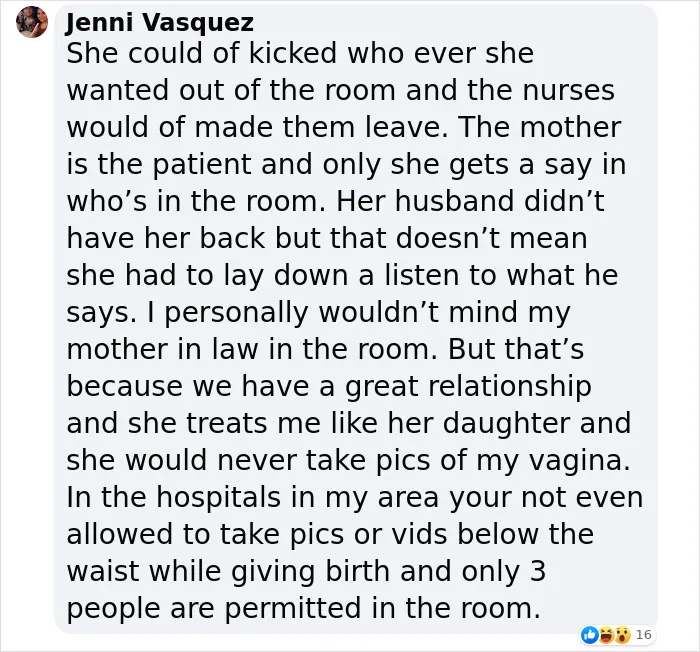Click the number "3" near the comment's end
Image resolution: width=700 pixels, height=652 pixels.
pos(538,572)
